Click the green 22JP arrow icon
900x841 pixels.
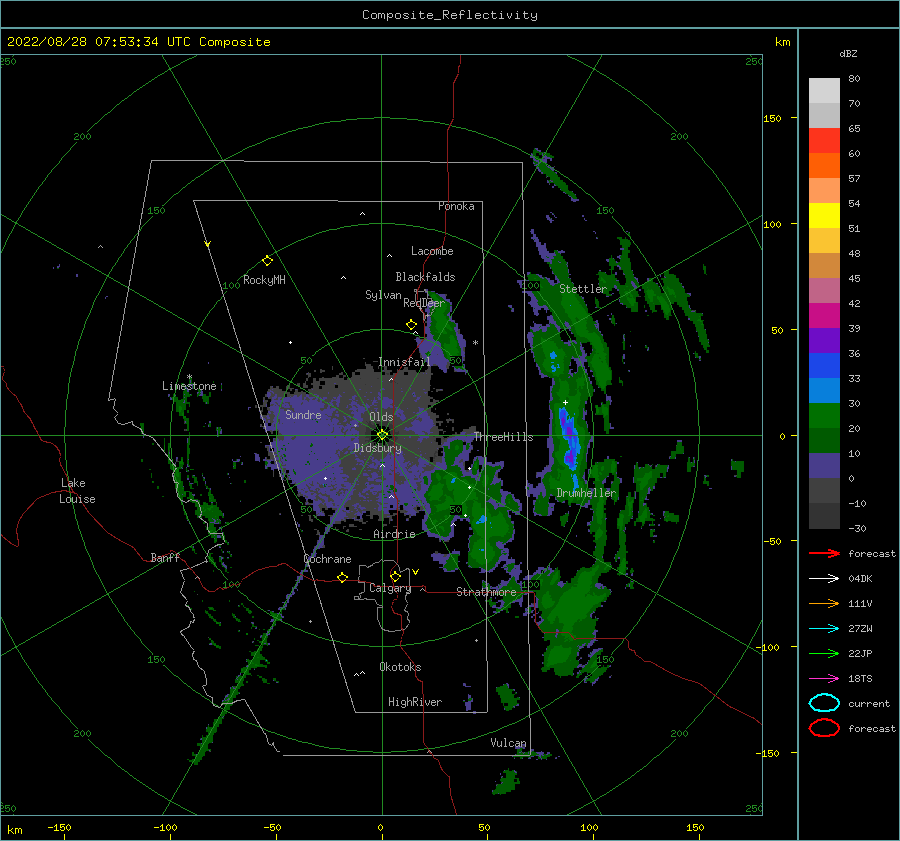click(824, 653)
